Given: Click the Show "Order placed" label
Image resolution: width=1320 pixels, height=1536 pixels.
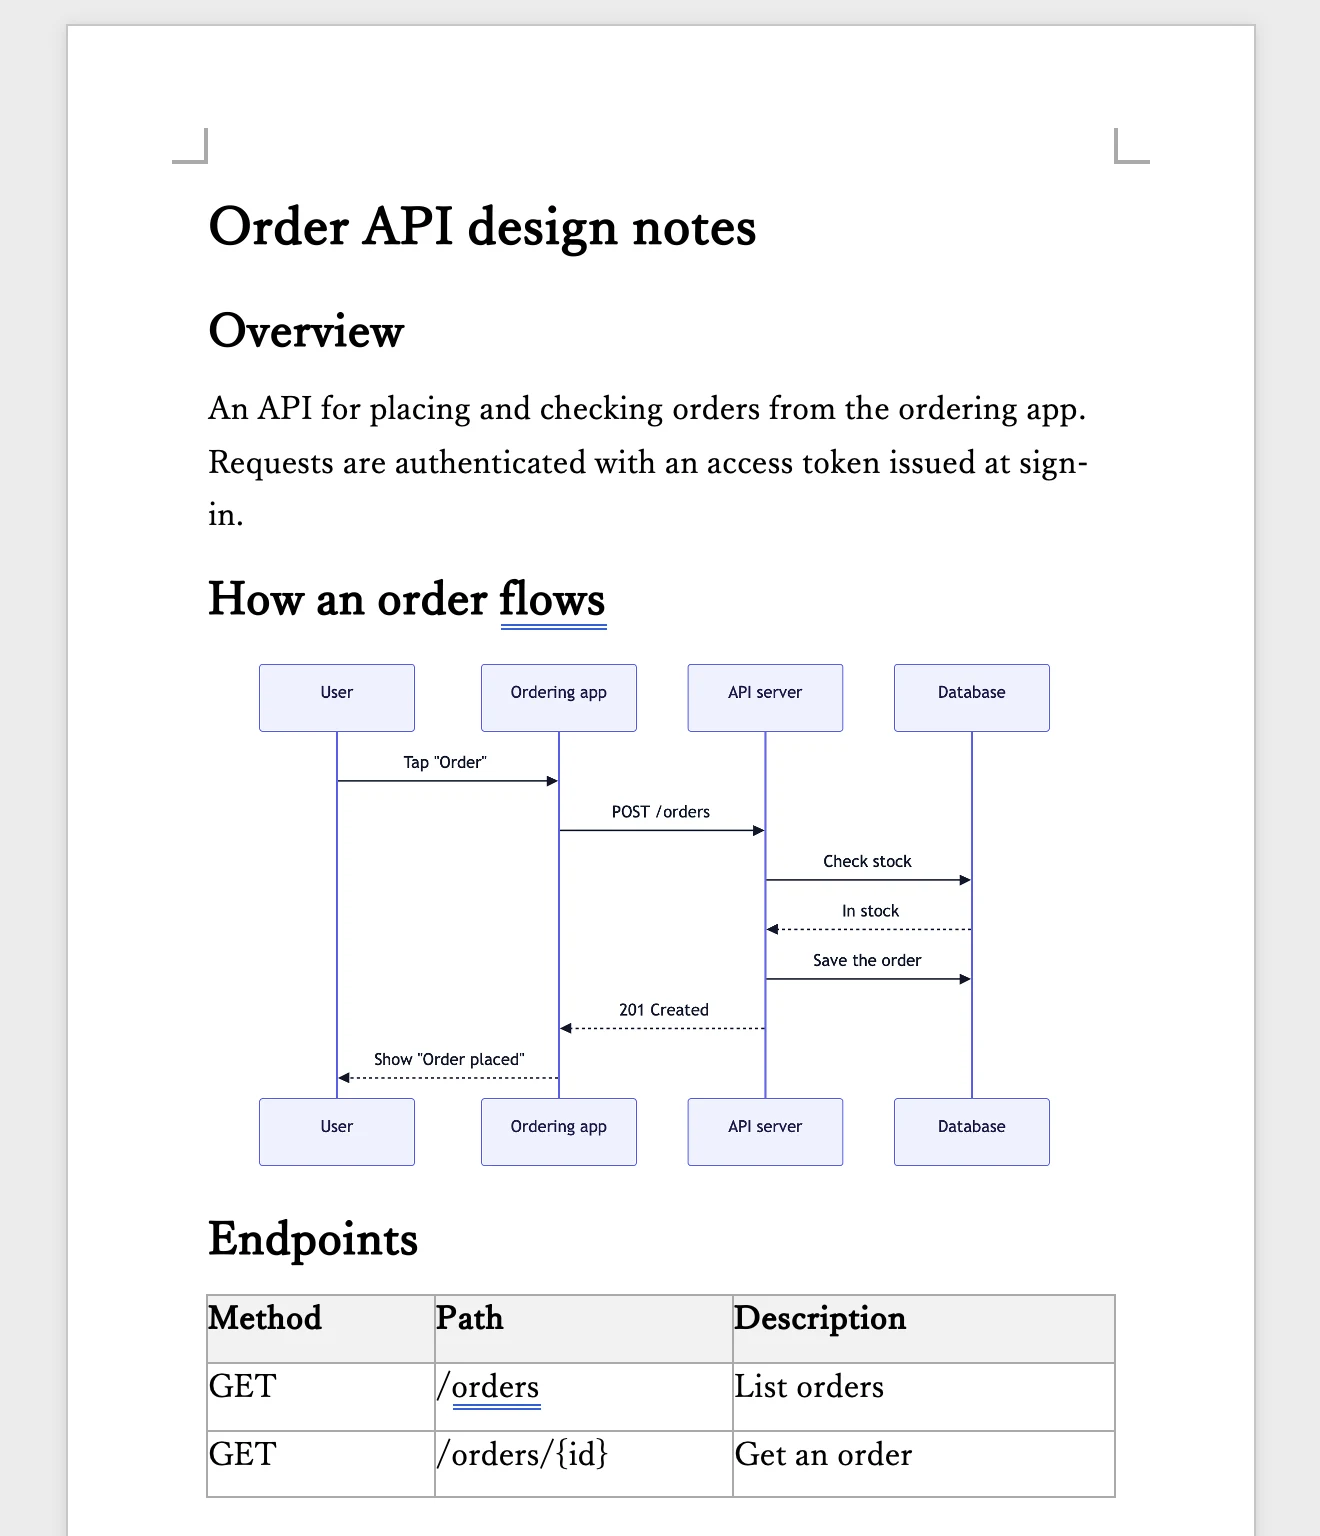Looking at the screenshot, I should click(449, 1059).
